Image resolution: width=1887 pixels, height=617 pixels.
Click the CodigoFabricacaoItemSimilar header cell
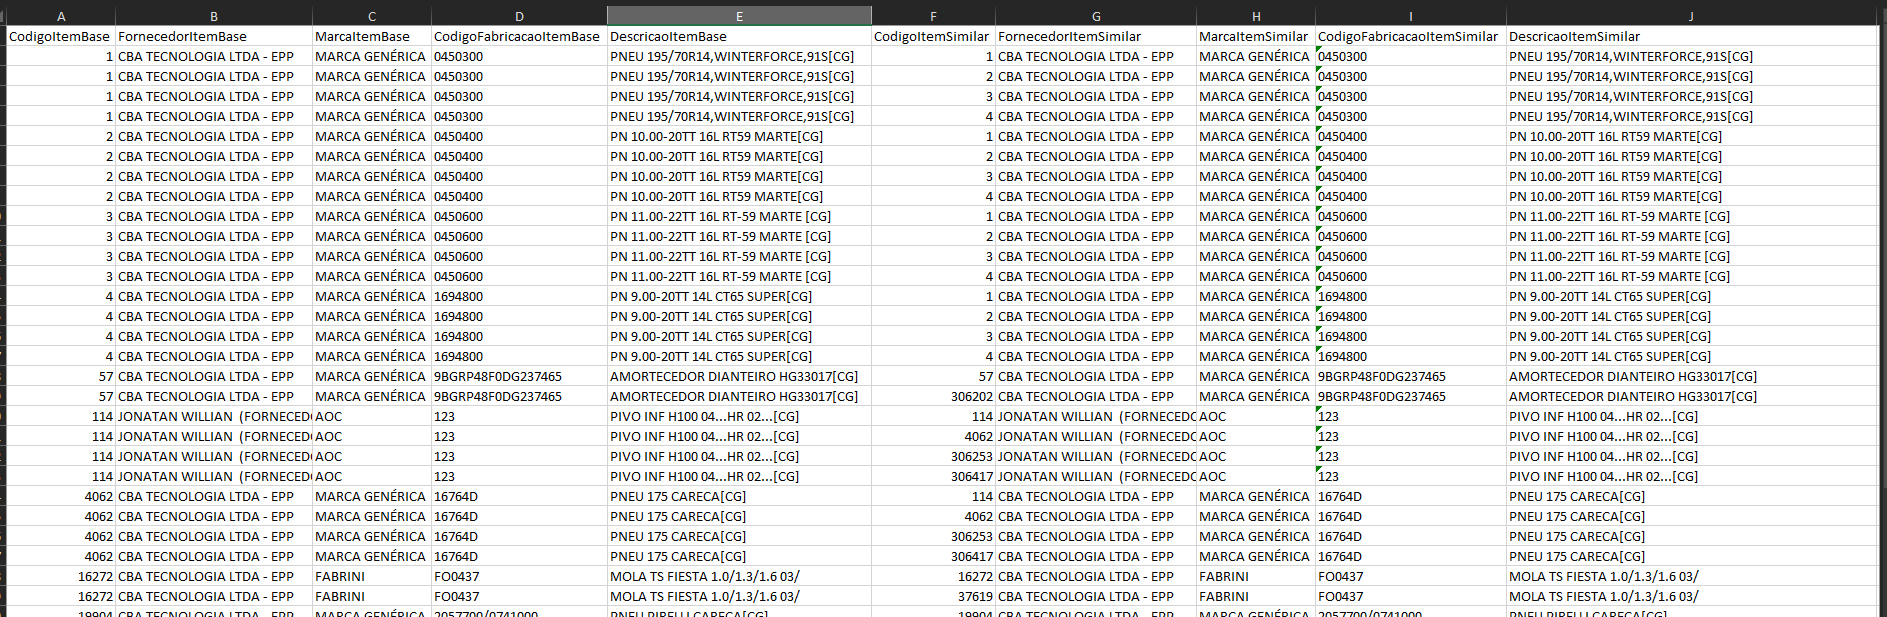click(x=1410, y=36)
